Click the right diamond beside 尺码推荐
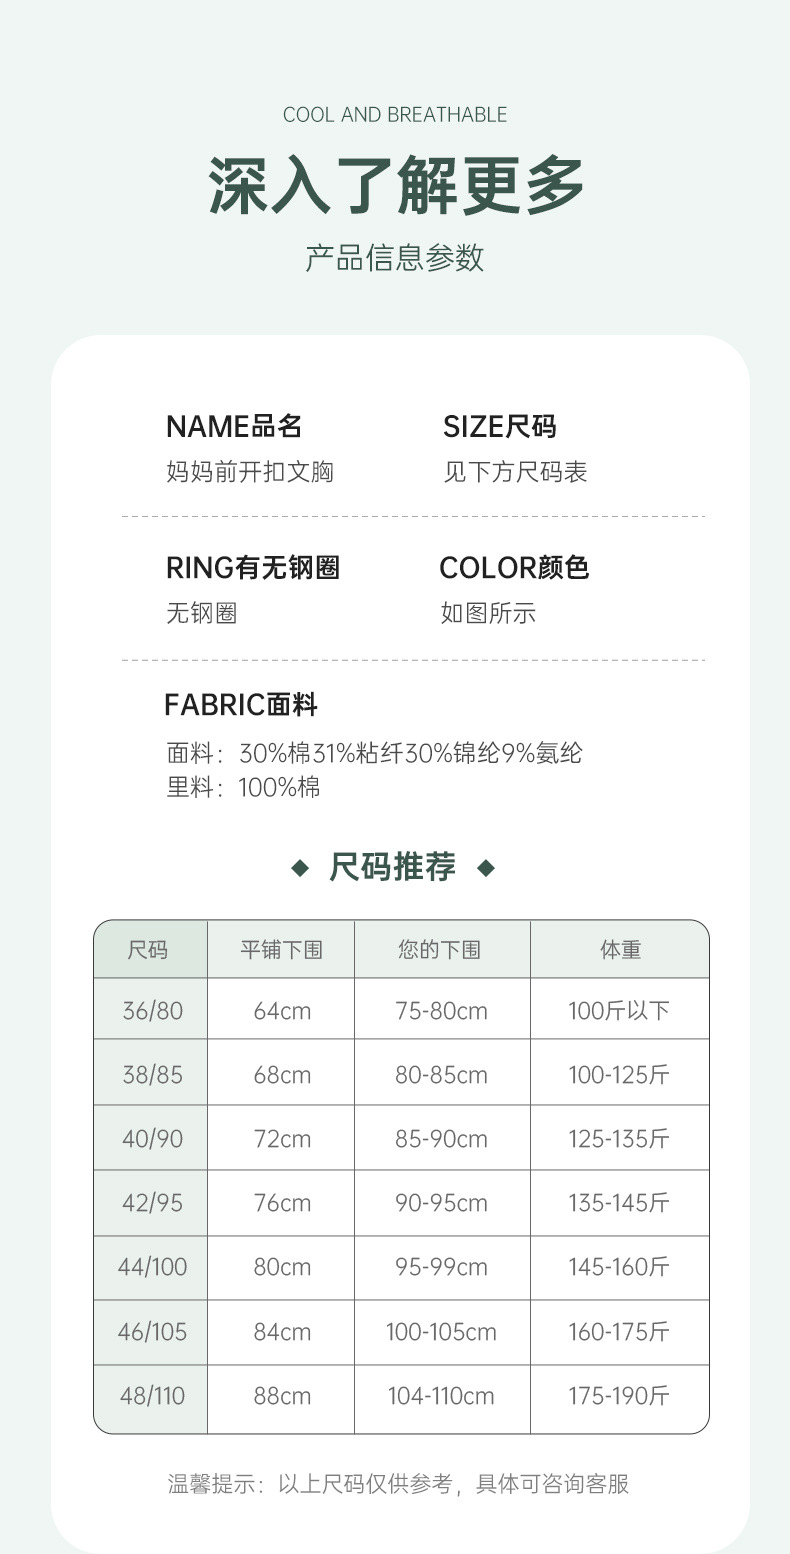The width and height of the screenshot is (790, 1554). (x=486, y=868)
